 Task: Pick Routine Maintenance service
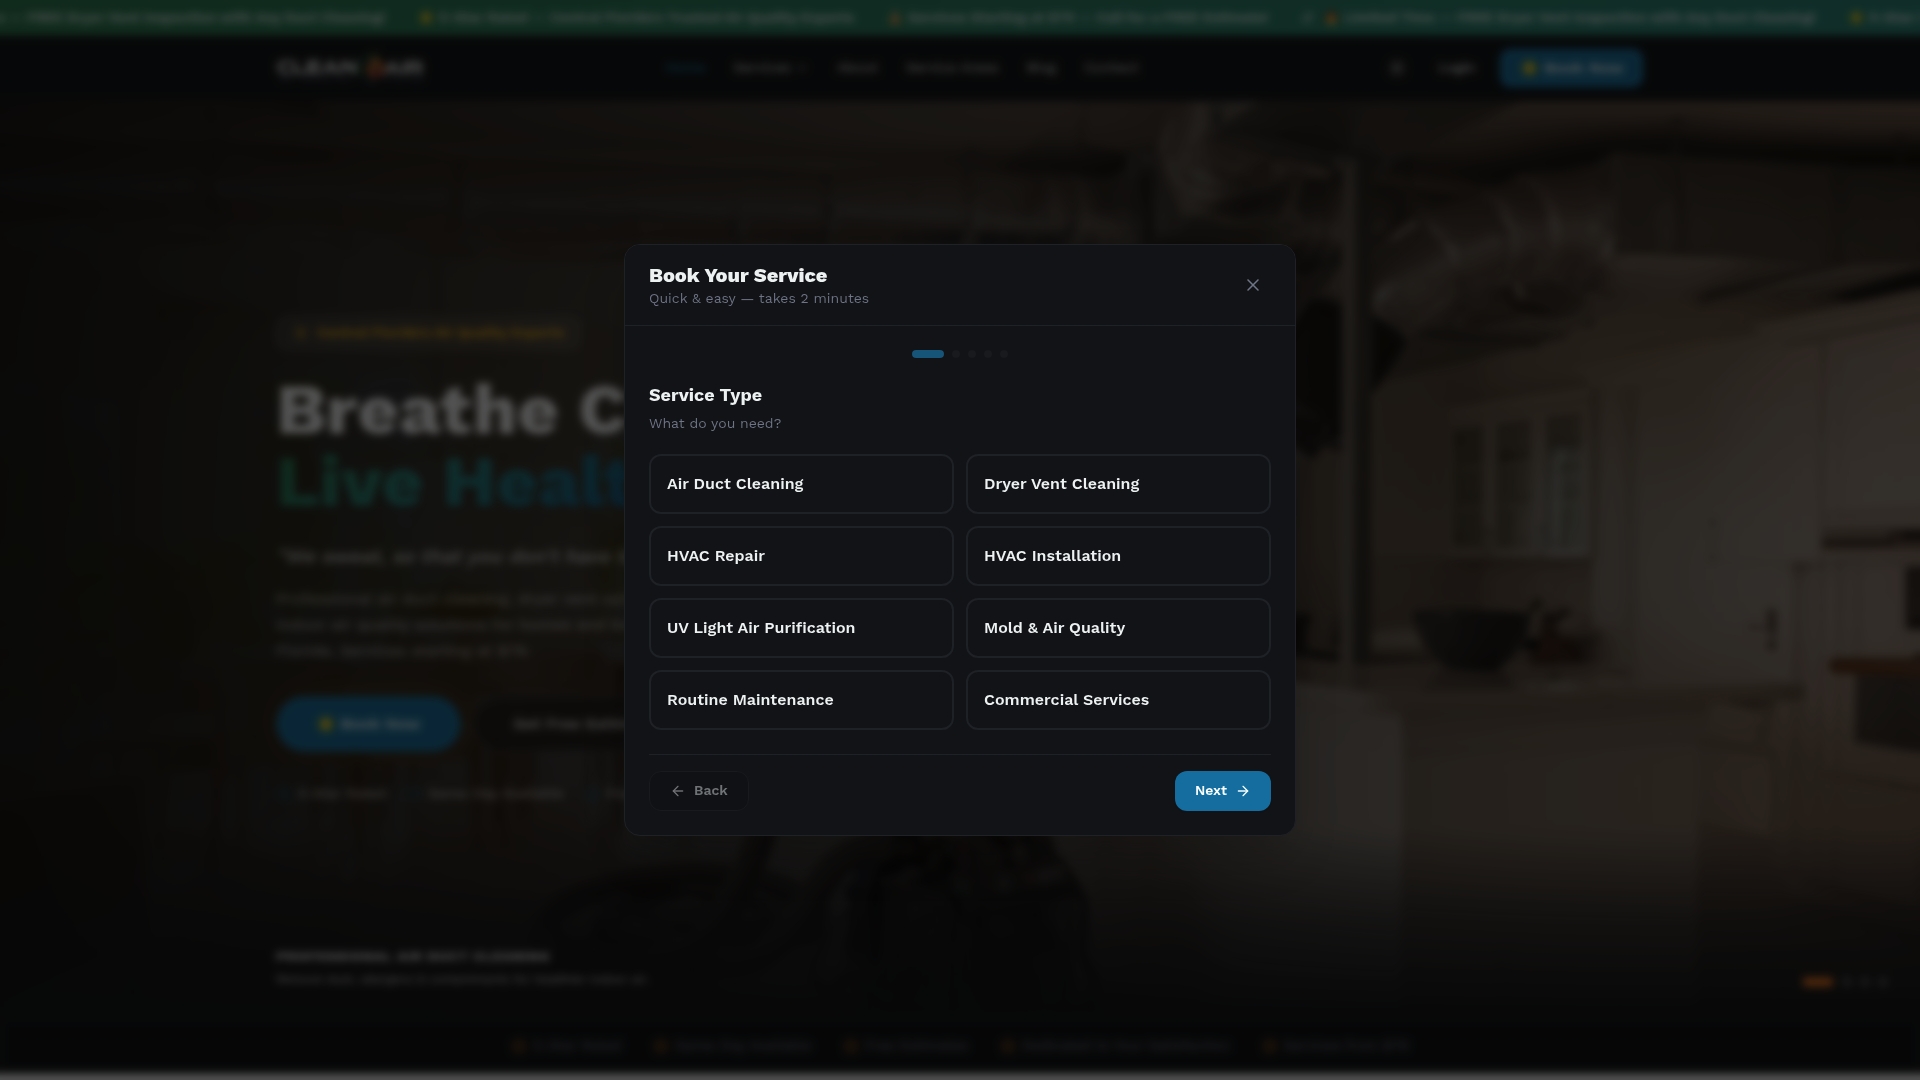801,700
